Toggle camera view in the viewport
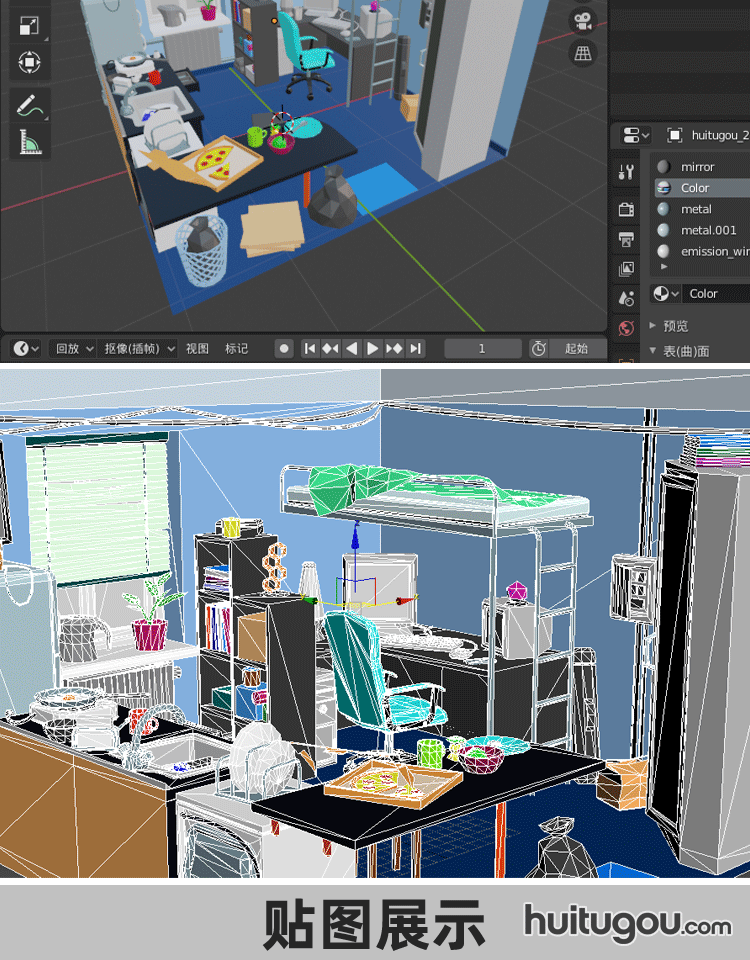Viewport: 750px width, 960px height. pyautogui.click(x=582, y=21)
